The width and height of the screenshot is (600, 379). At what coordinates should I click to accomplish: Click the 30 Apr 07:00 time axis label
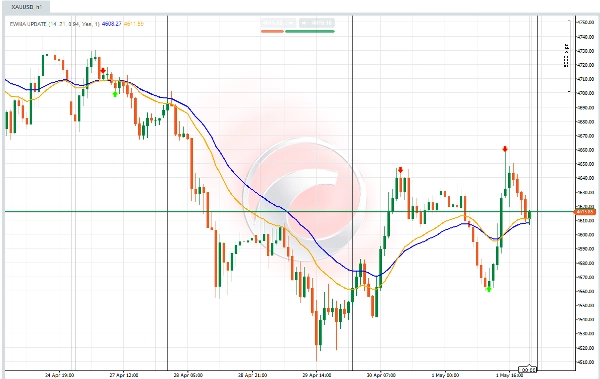(x=381, y=375)
